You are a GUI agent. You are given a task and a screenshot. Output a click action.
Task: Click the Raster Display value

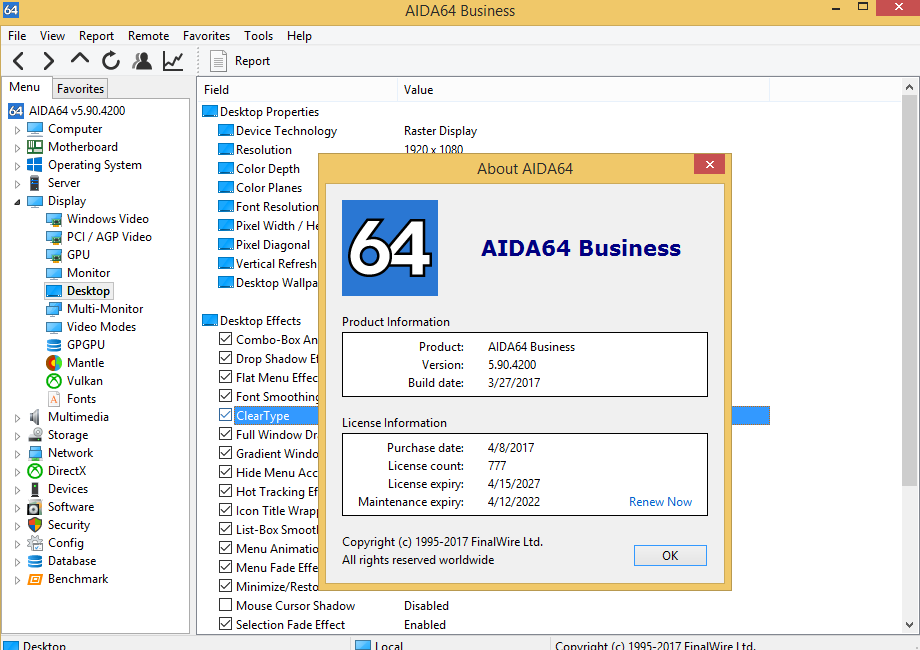(440, 131)
